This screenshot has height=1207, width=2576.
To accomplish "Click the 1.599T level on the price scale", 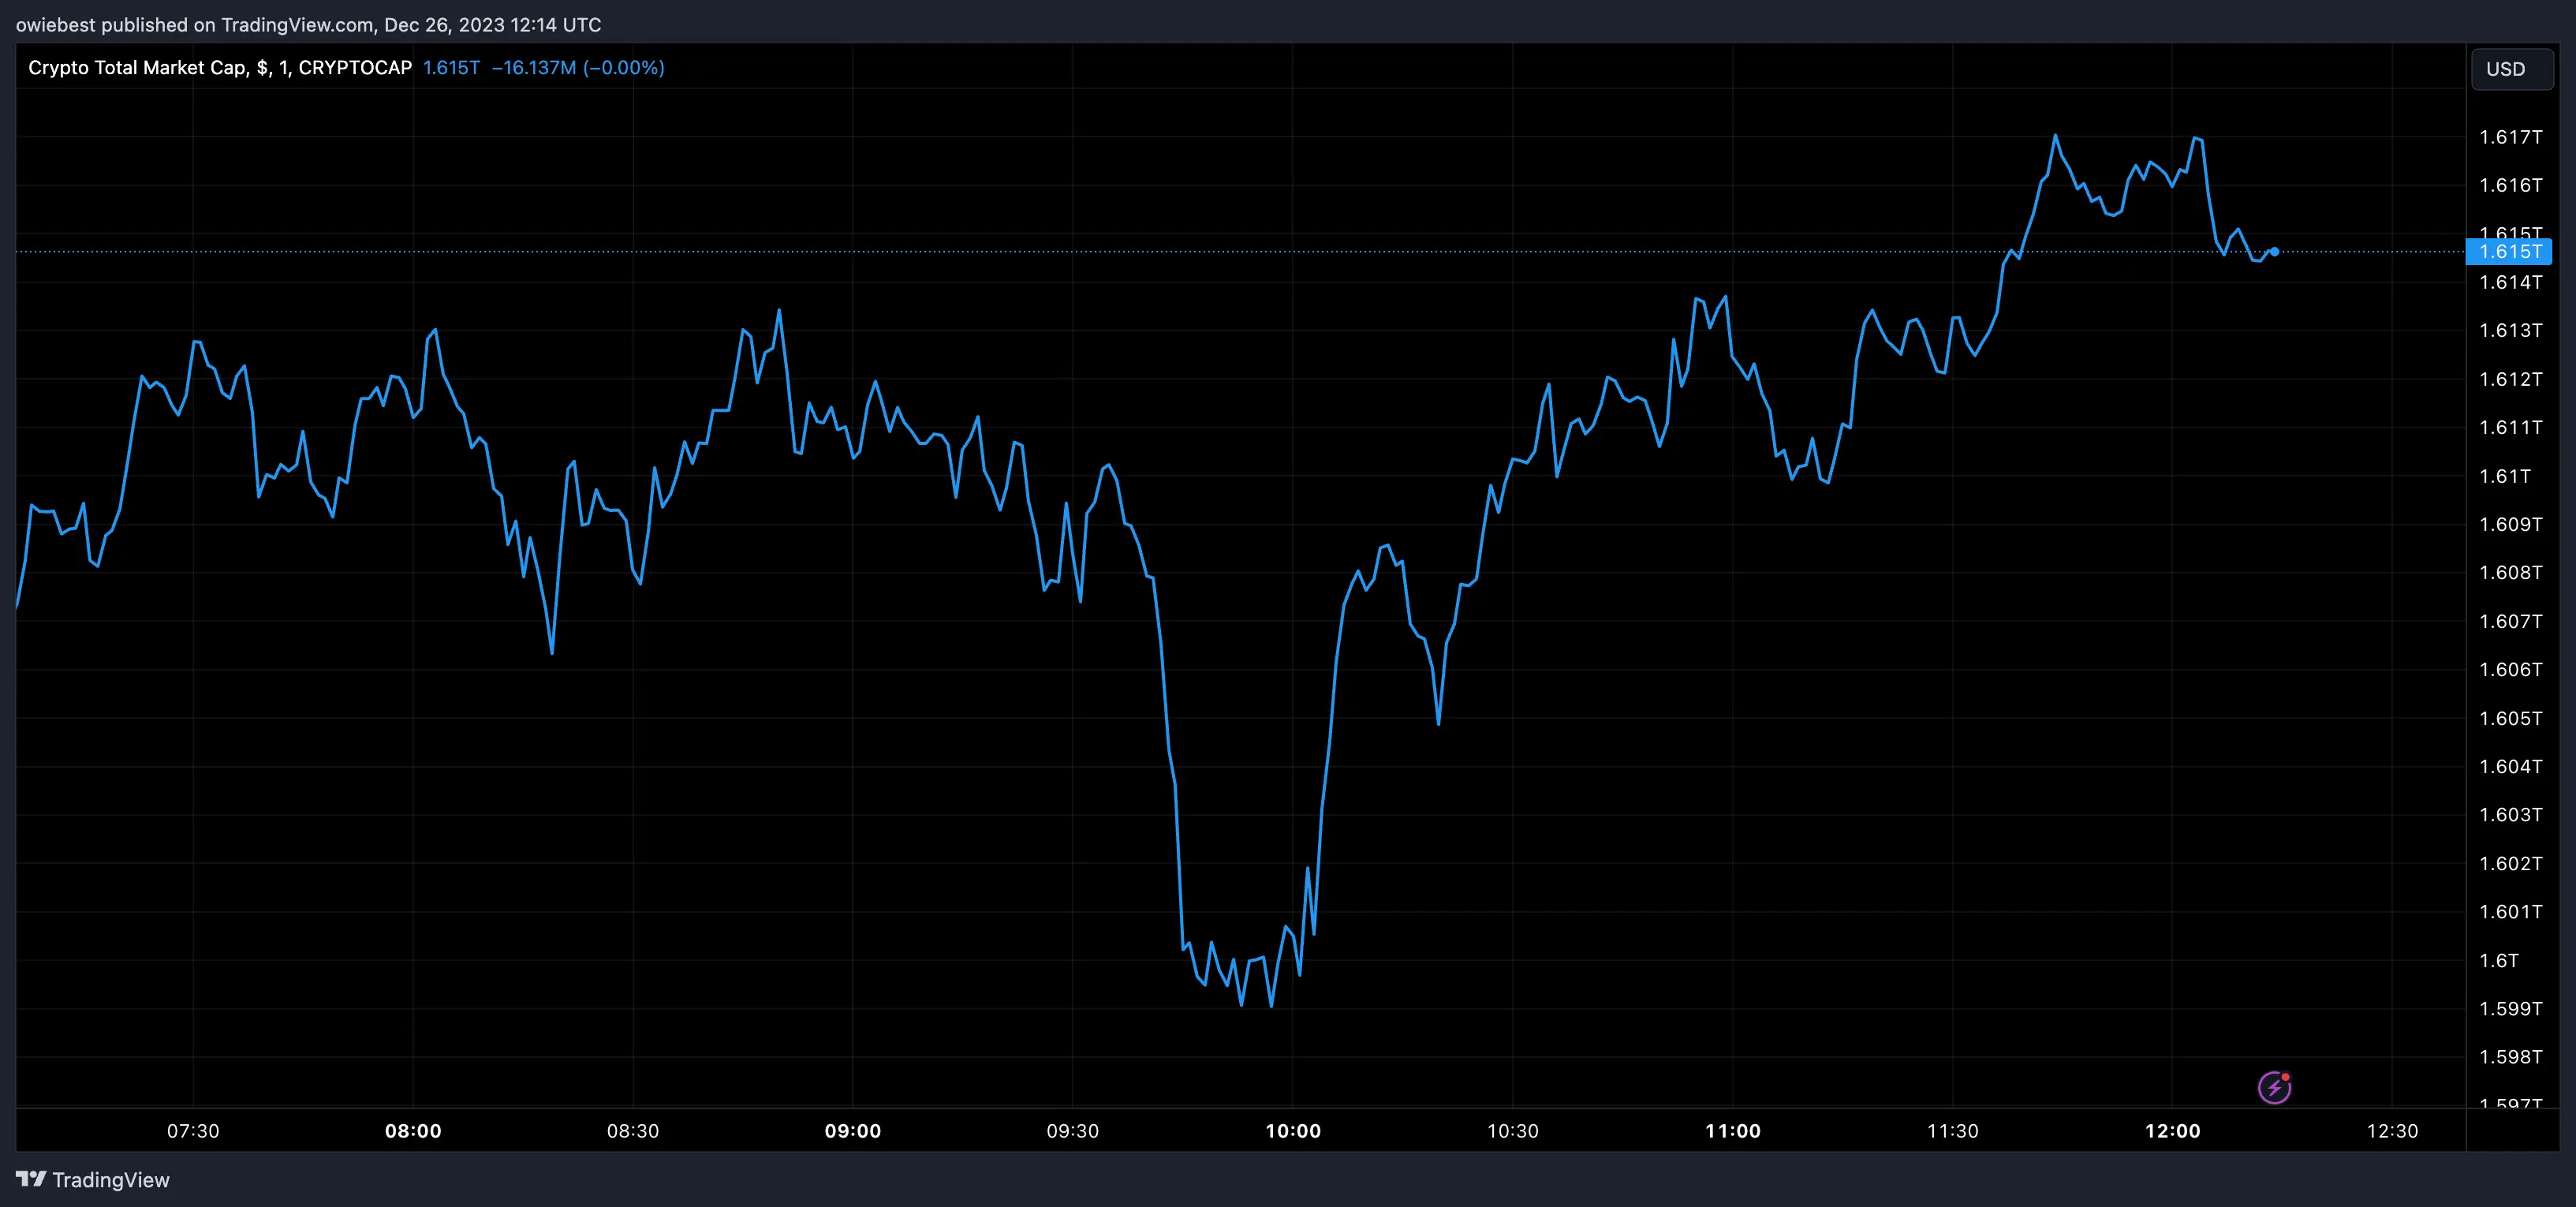I will [2511, 1008].
